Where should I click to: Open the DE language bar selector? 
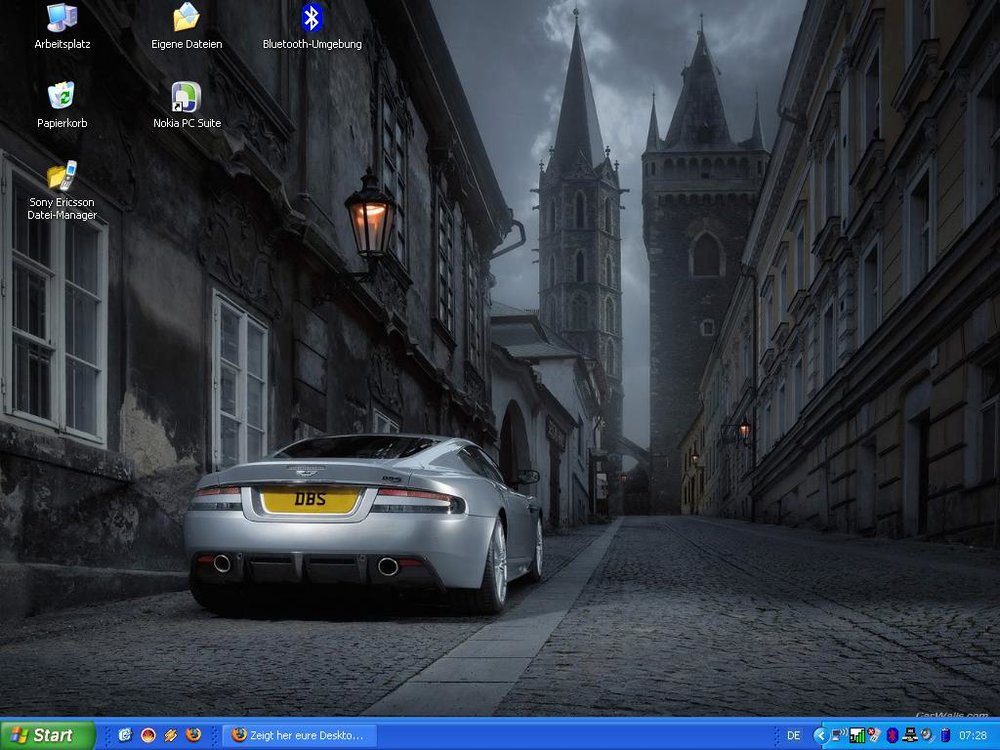(x=794, y=735)
